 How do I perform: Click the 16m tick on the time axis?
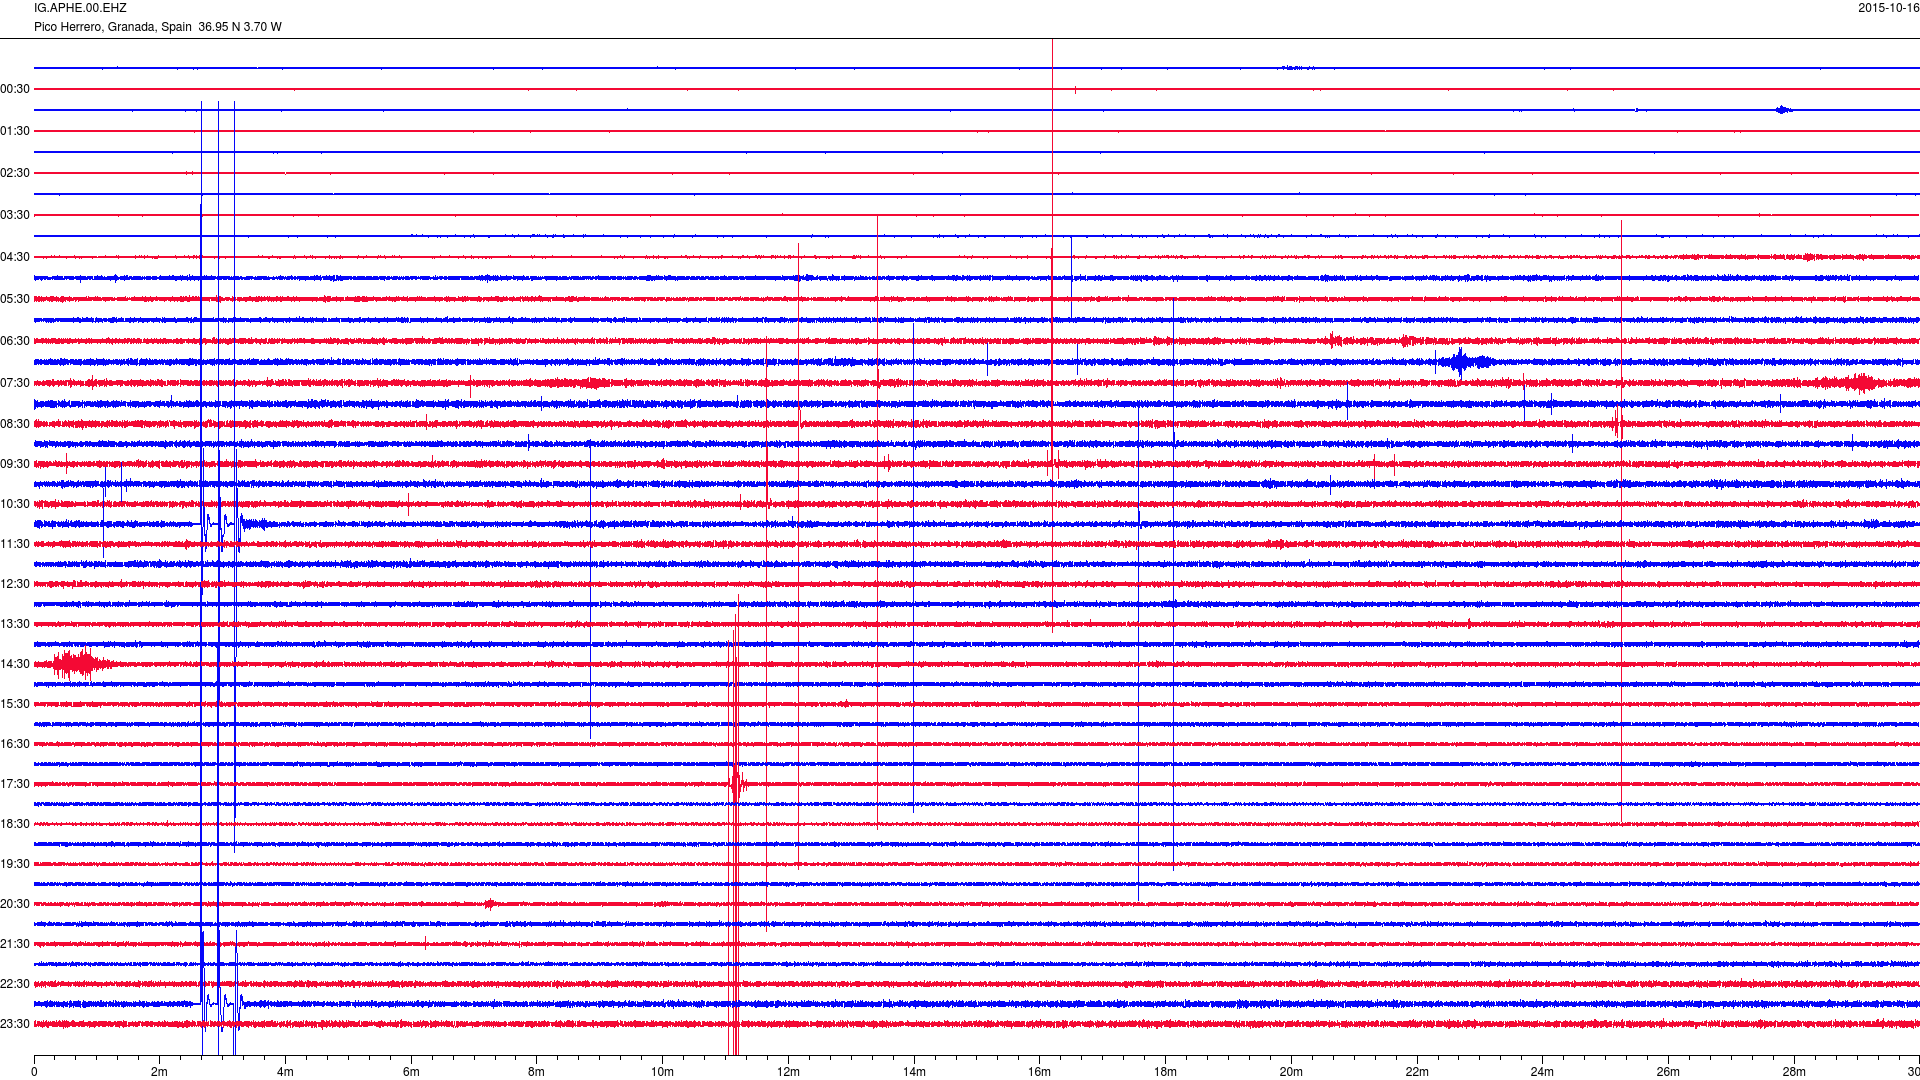point(1040,1072)
